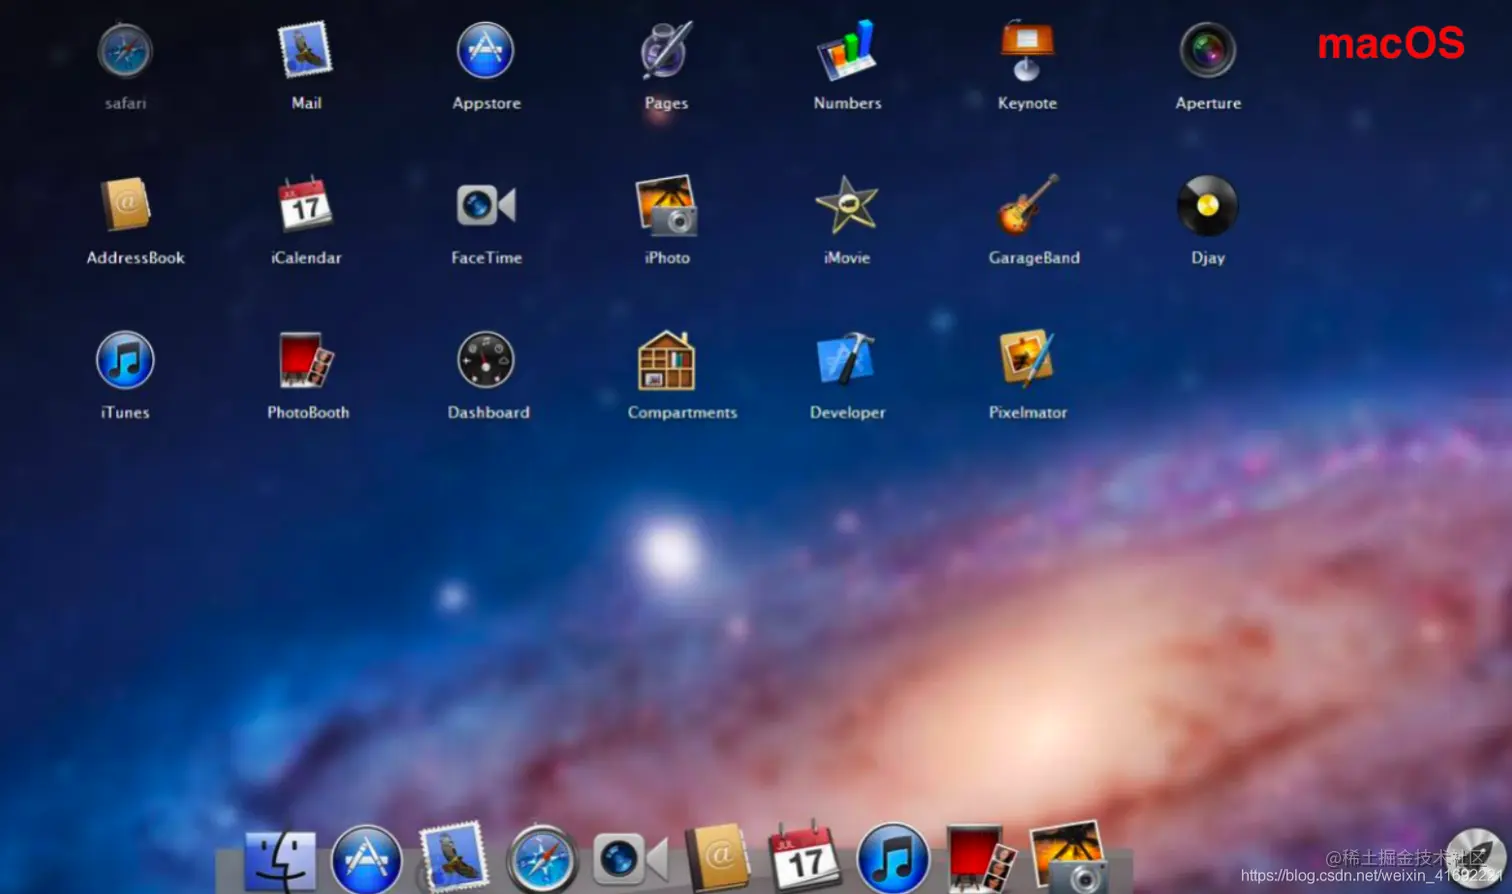This screenshot has width=1512, height=894.
Task: Open App Store from the Dock
Action: point(367,860)
